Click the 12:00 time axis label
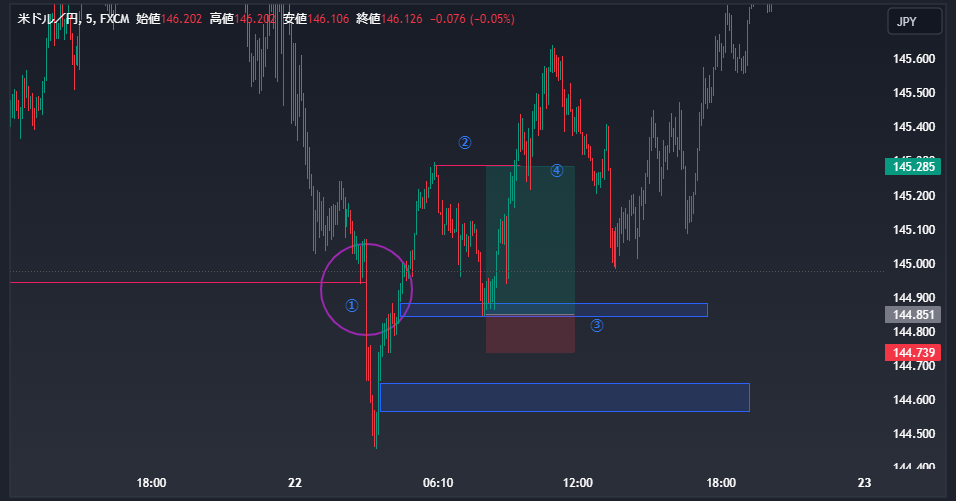Screen dimensions: 956x501 point(579,483)
